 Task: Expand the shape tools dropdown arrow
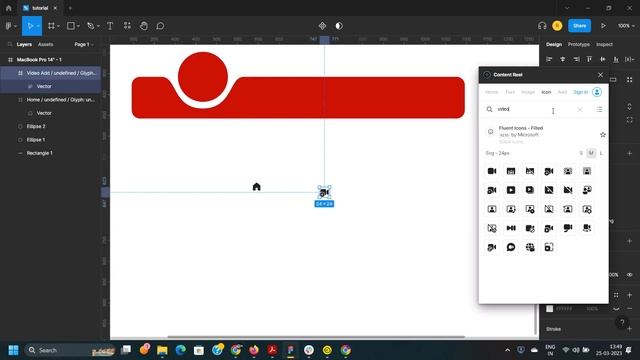[78, 26]
